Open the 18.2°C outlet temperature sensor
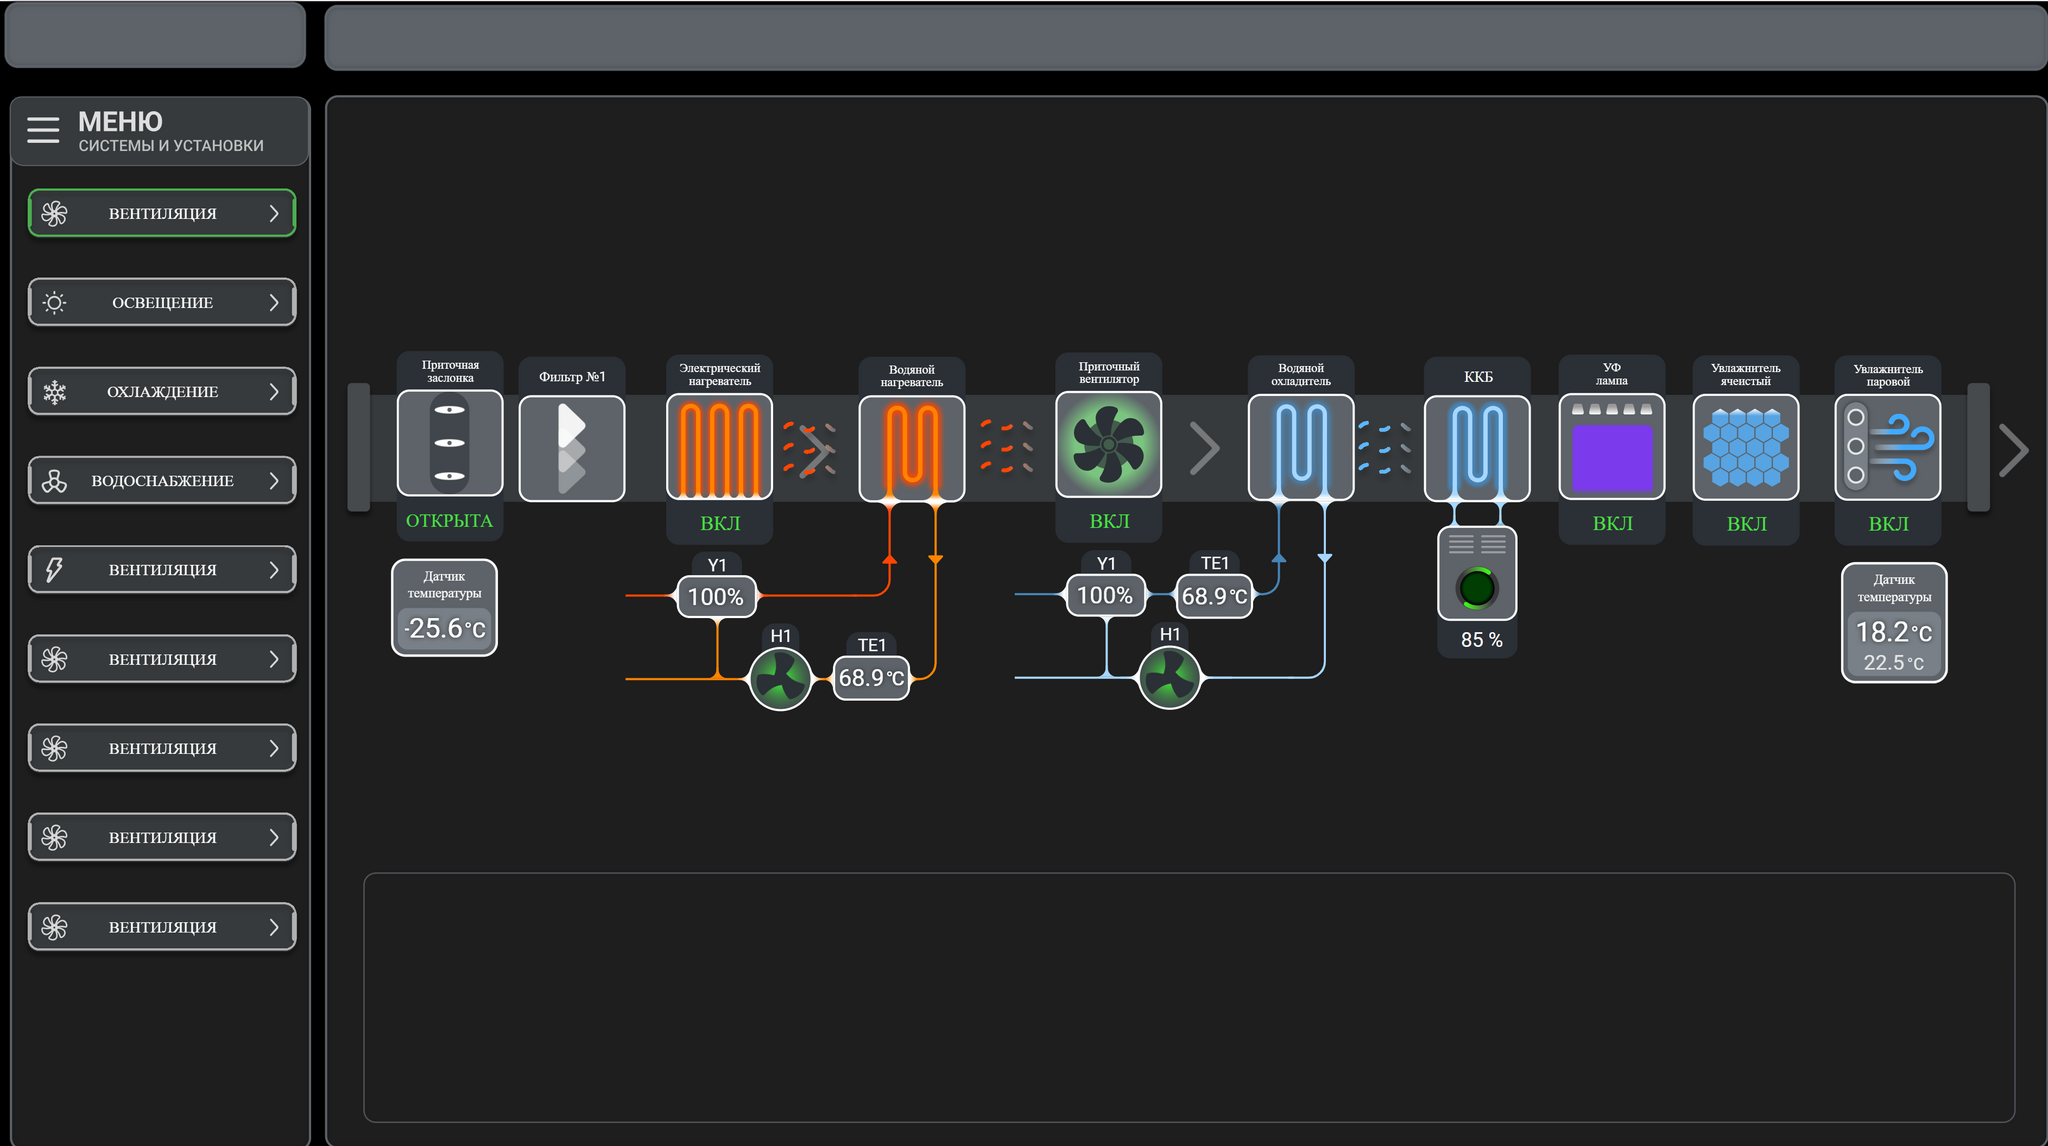Viewport: 2048px width, 1146px height. point(1894,623)
